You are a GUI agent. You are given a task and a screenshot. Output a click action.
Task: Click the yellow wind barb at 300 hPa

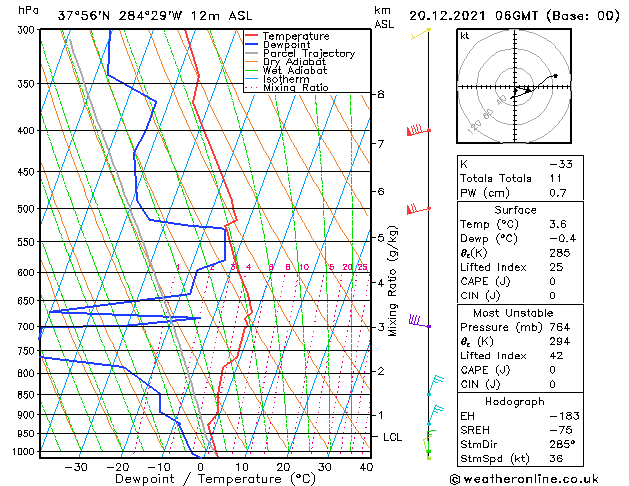421,34
